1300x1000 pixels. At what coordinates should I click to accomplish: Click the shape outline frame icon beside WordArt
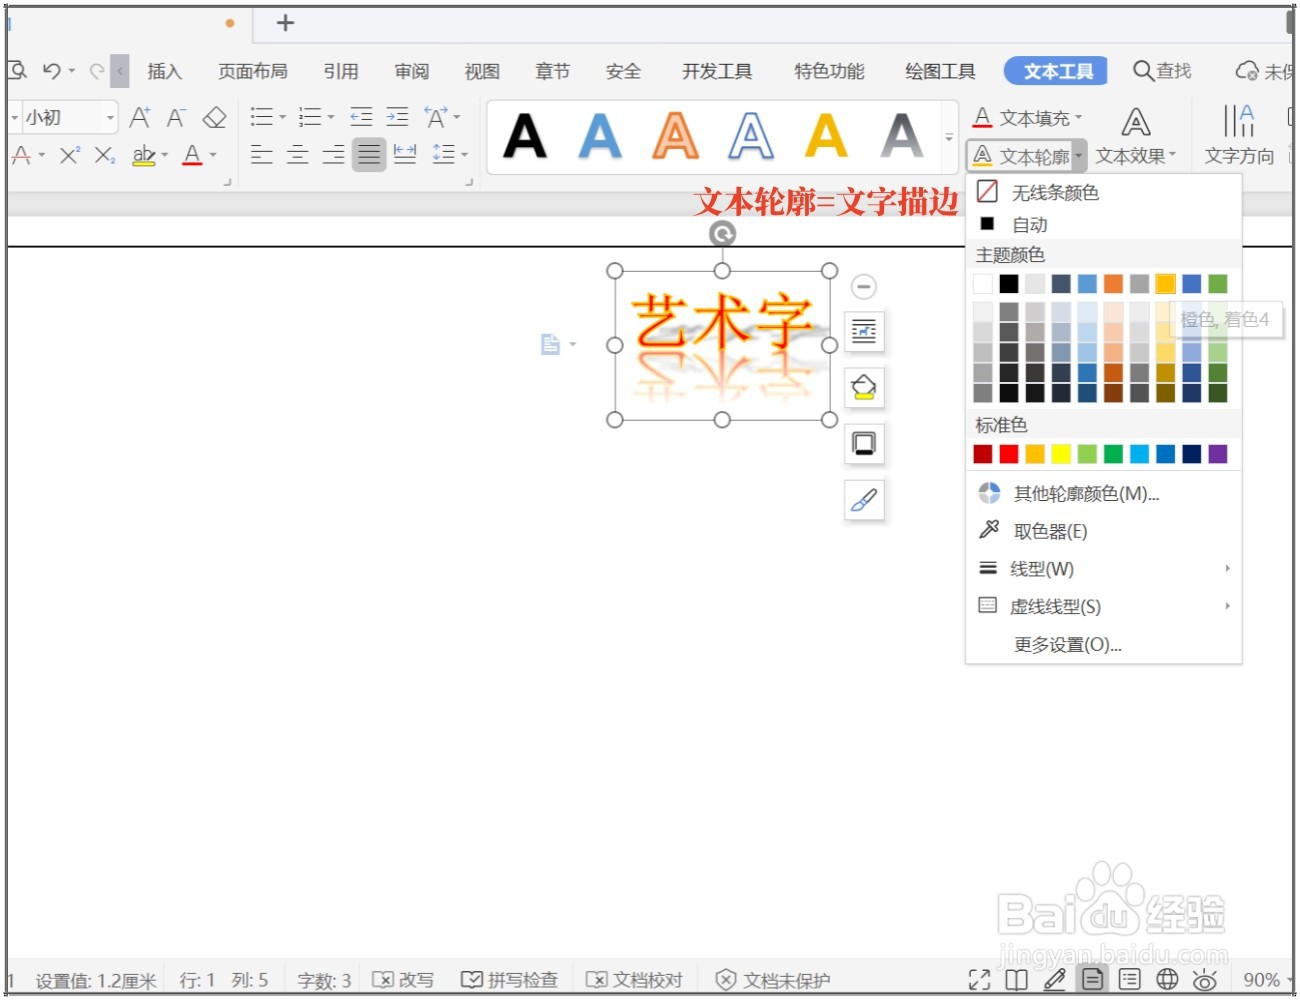click(864, 443)
